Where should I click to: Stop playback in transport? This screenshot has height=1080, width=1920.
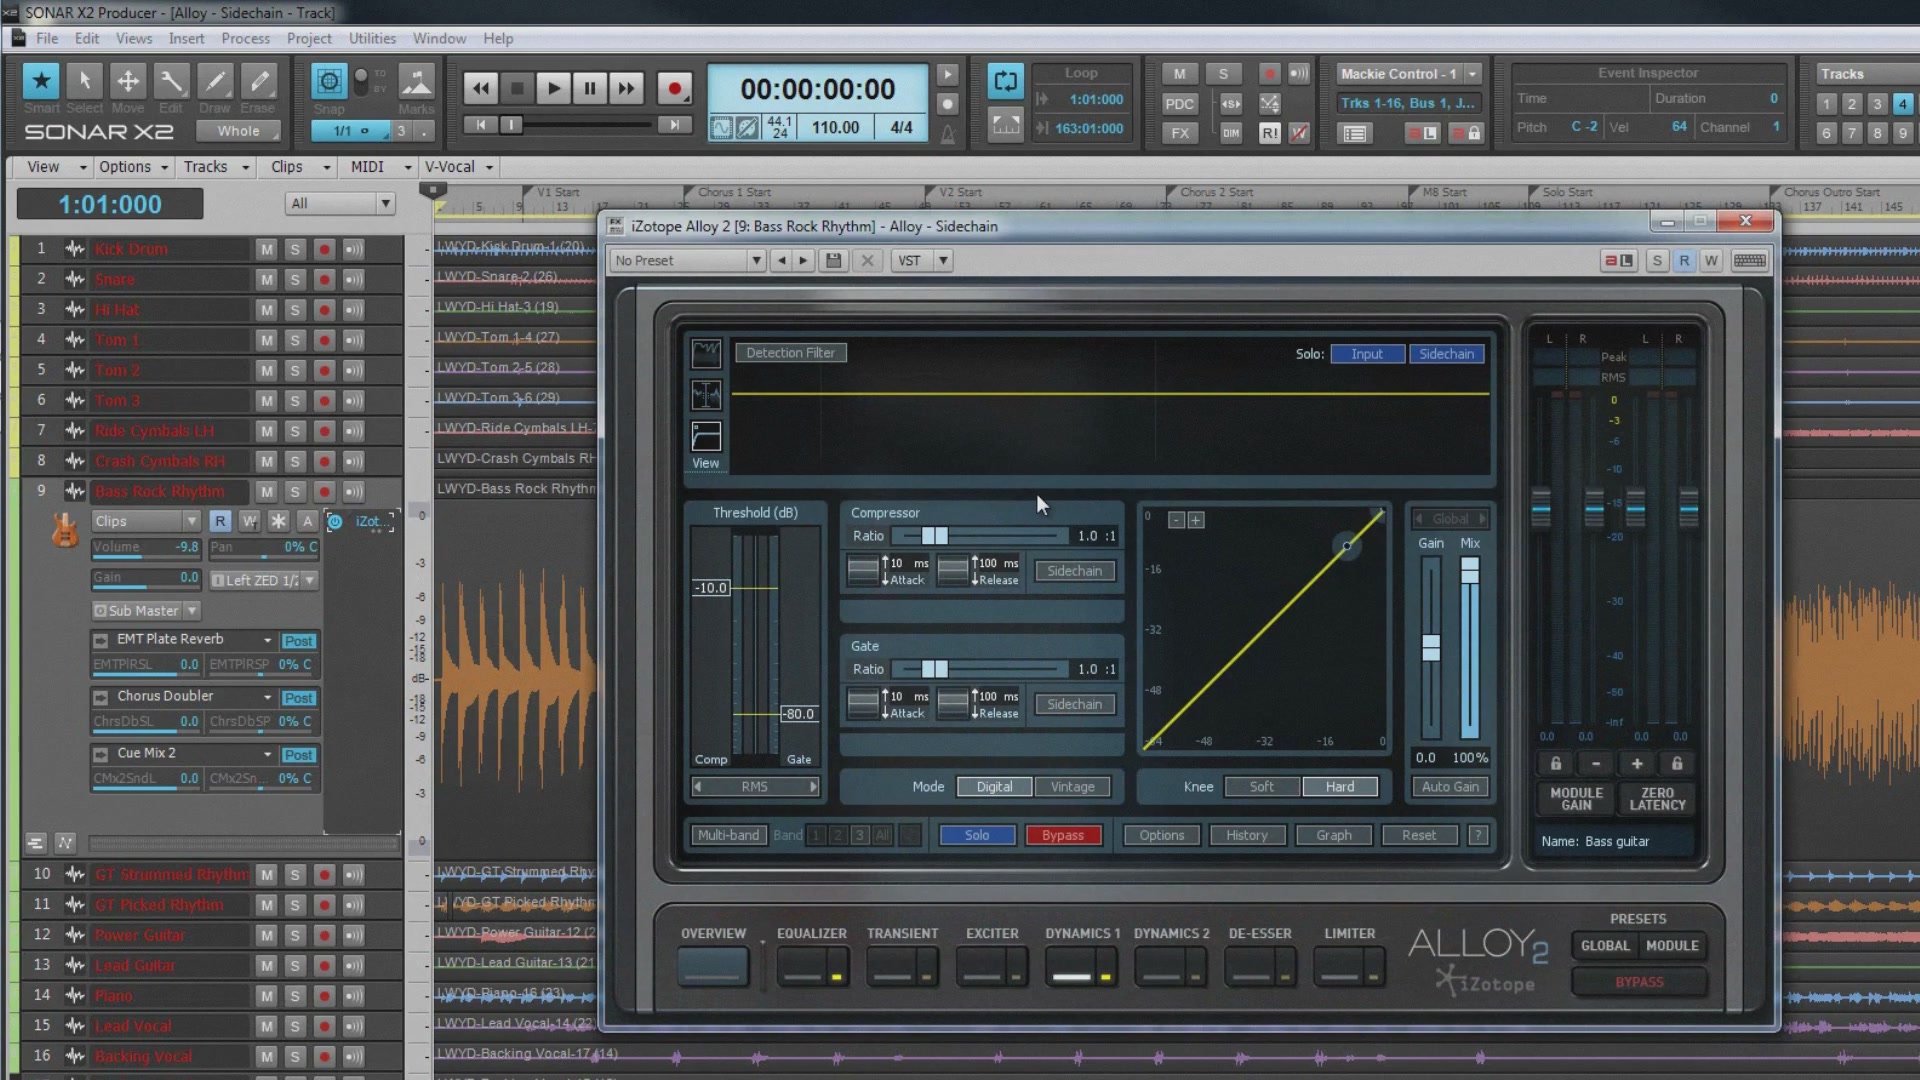517,89
